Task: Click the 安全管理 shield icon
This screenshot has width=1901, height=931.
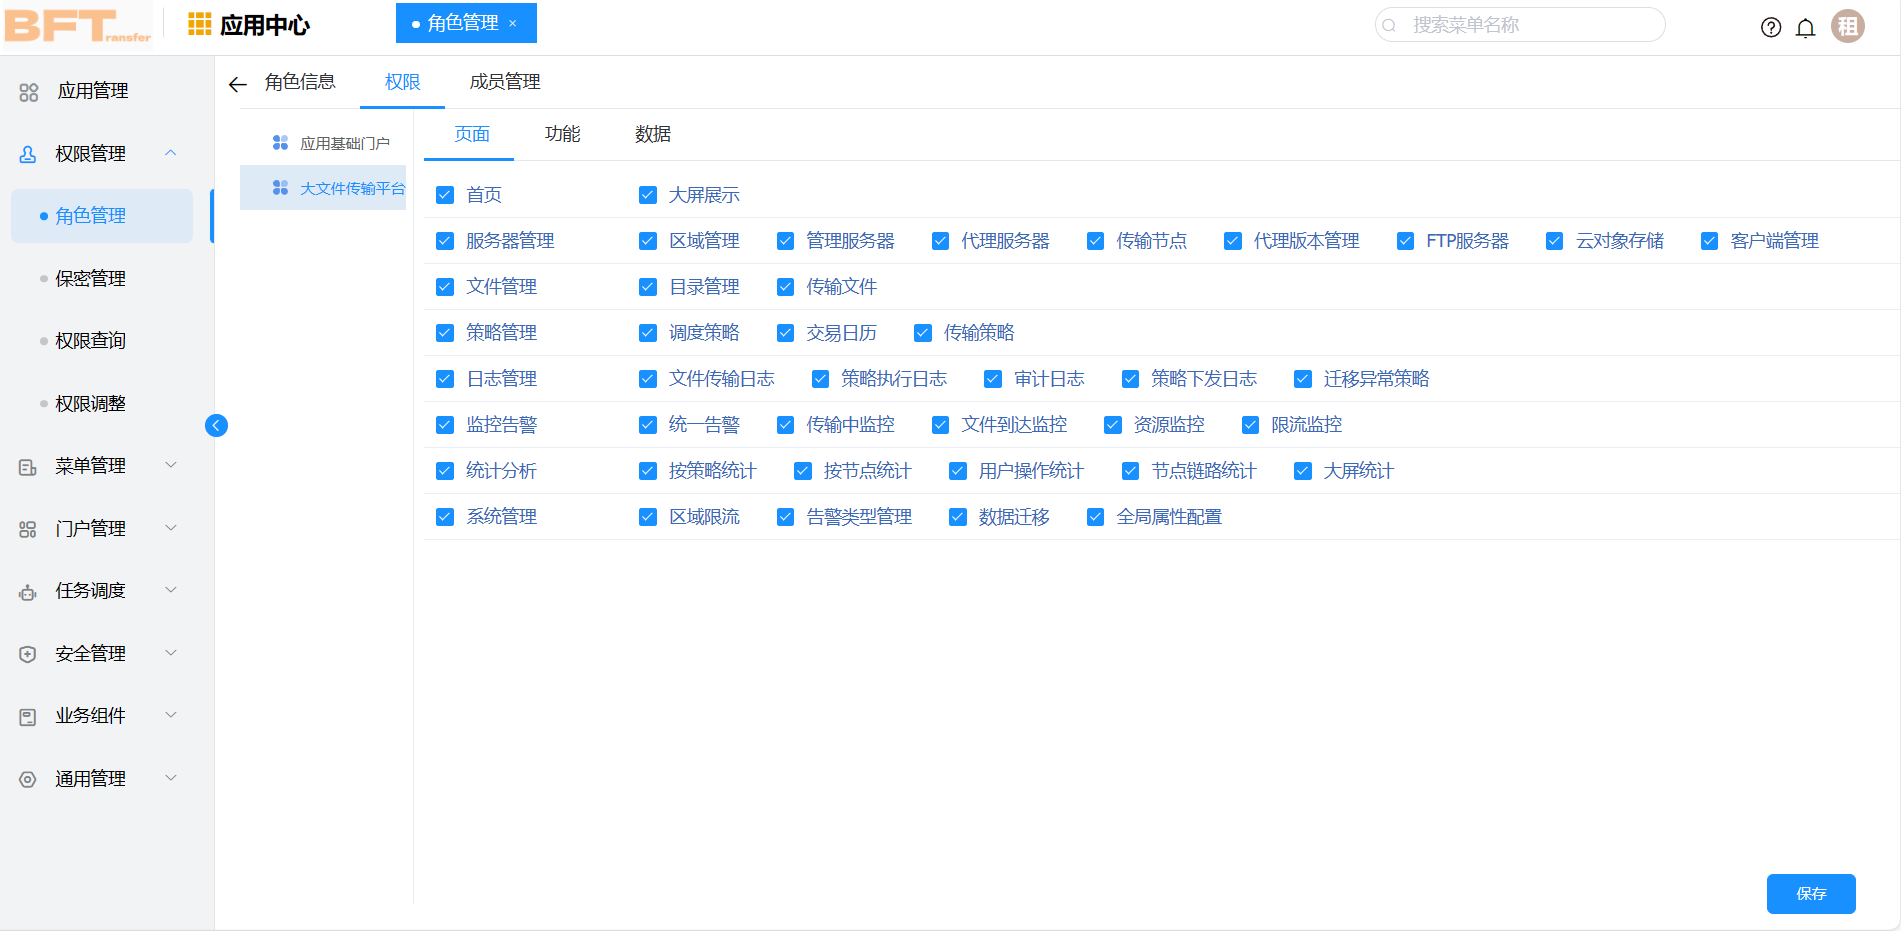Action: 26,653
